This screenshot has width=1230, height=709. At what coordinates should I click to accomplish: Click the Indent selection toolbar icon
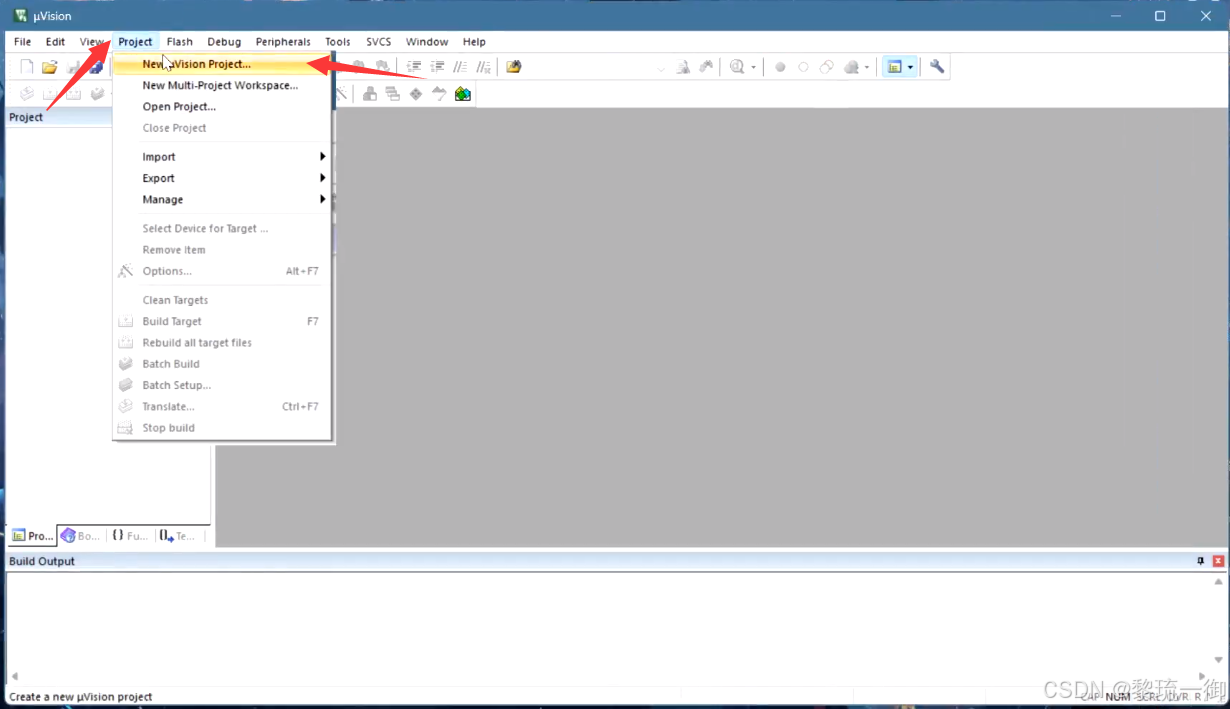pos(414,67)
